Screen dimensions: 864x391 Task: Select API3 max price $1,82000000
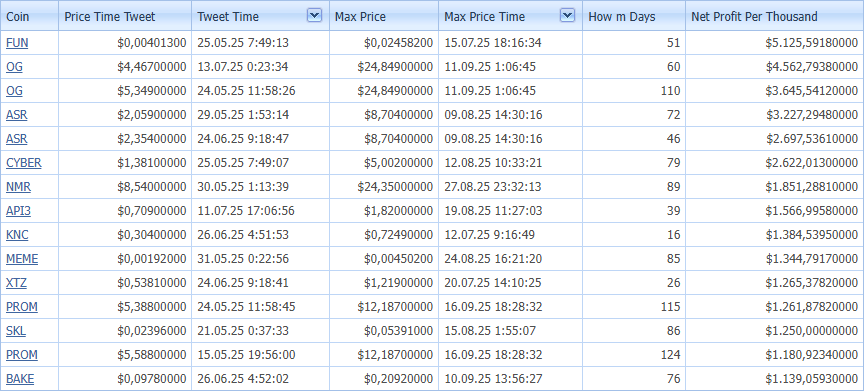click(384, 211)
